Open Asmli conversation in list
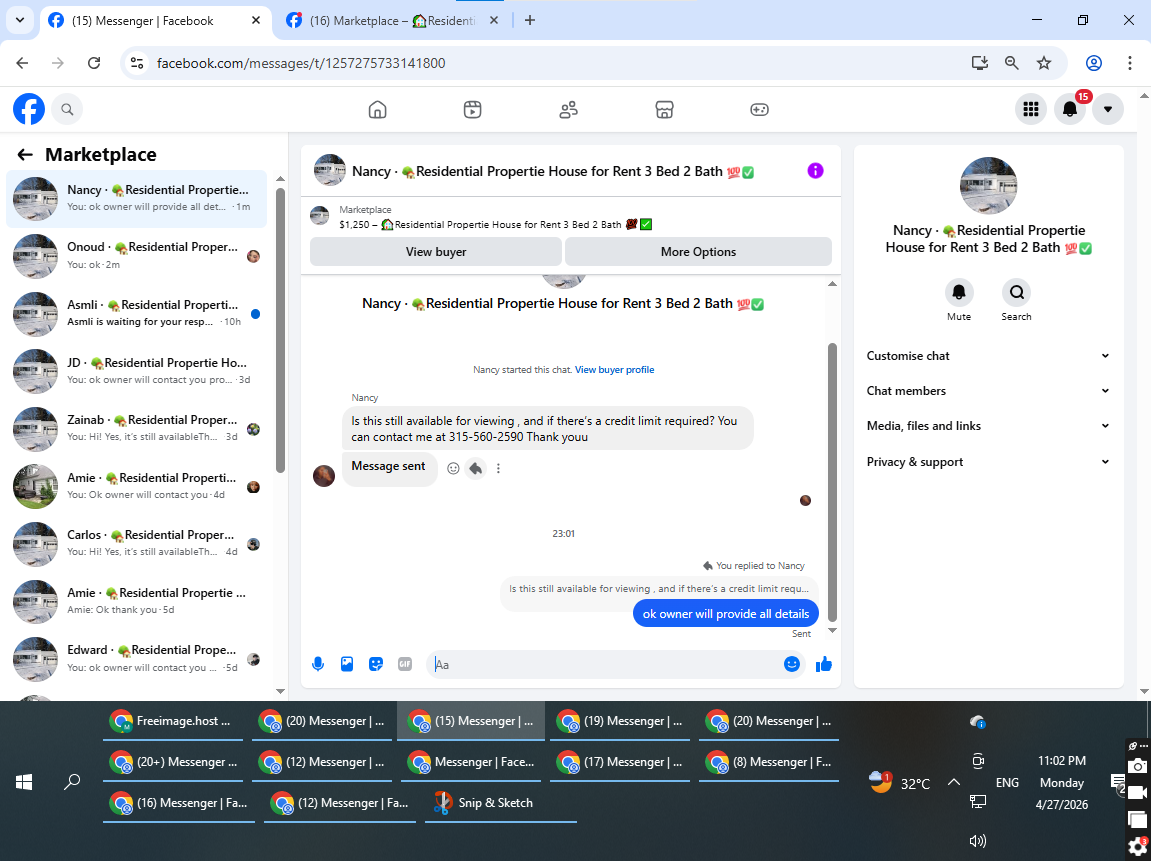 137,313
